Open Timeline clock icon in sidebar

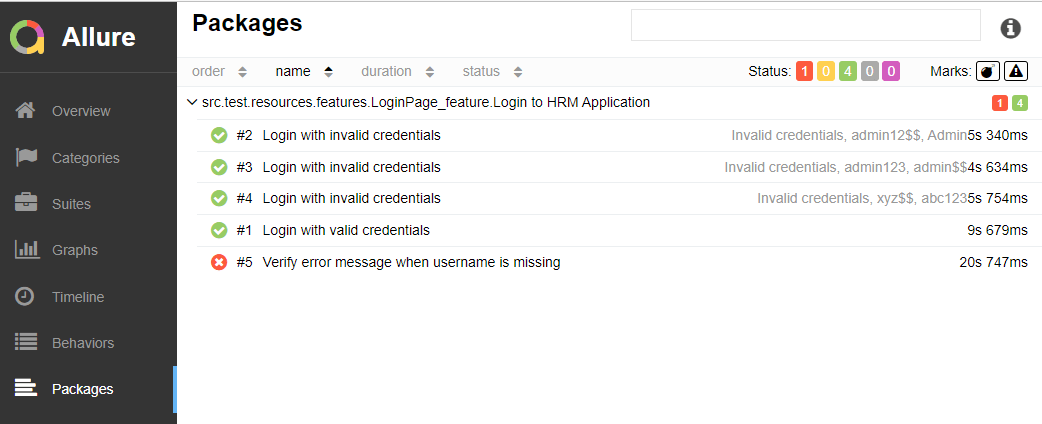(26, 297)
